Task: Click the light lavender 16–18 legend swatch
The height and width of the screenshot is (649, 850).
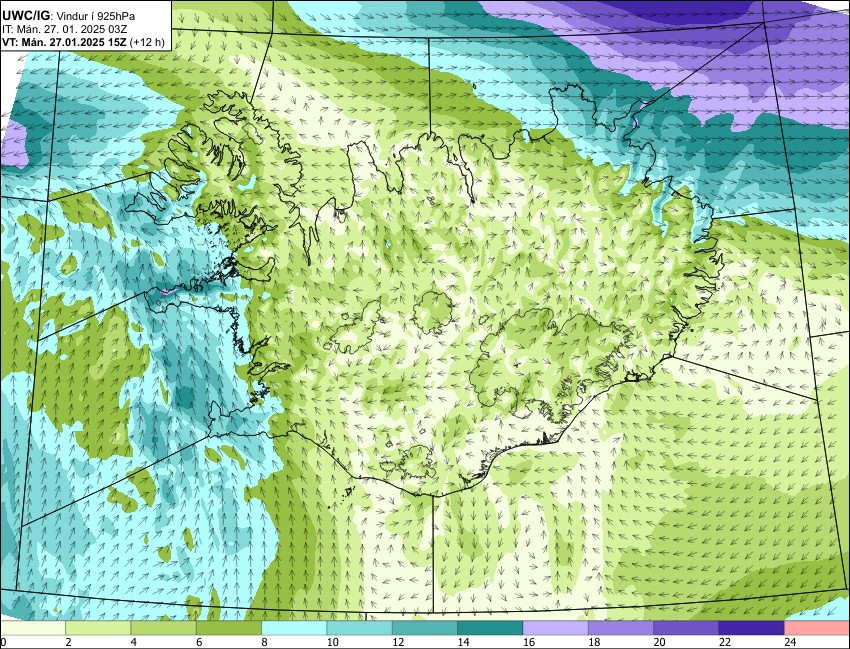Action: tap(556, 628)
